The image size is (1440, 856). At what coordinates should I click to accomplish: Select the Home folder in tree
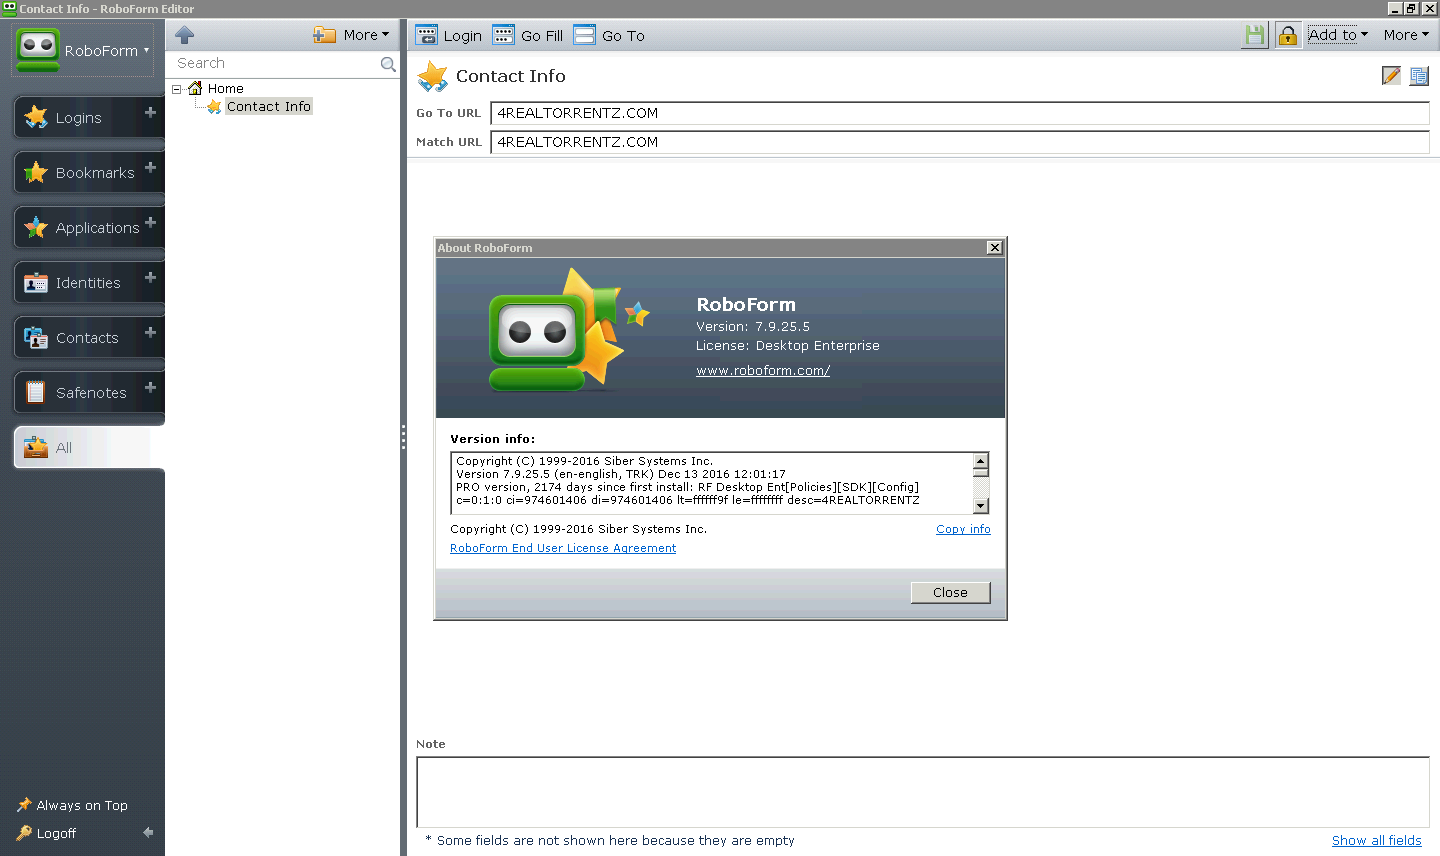point(225,89)
